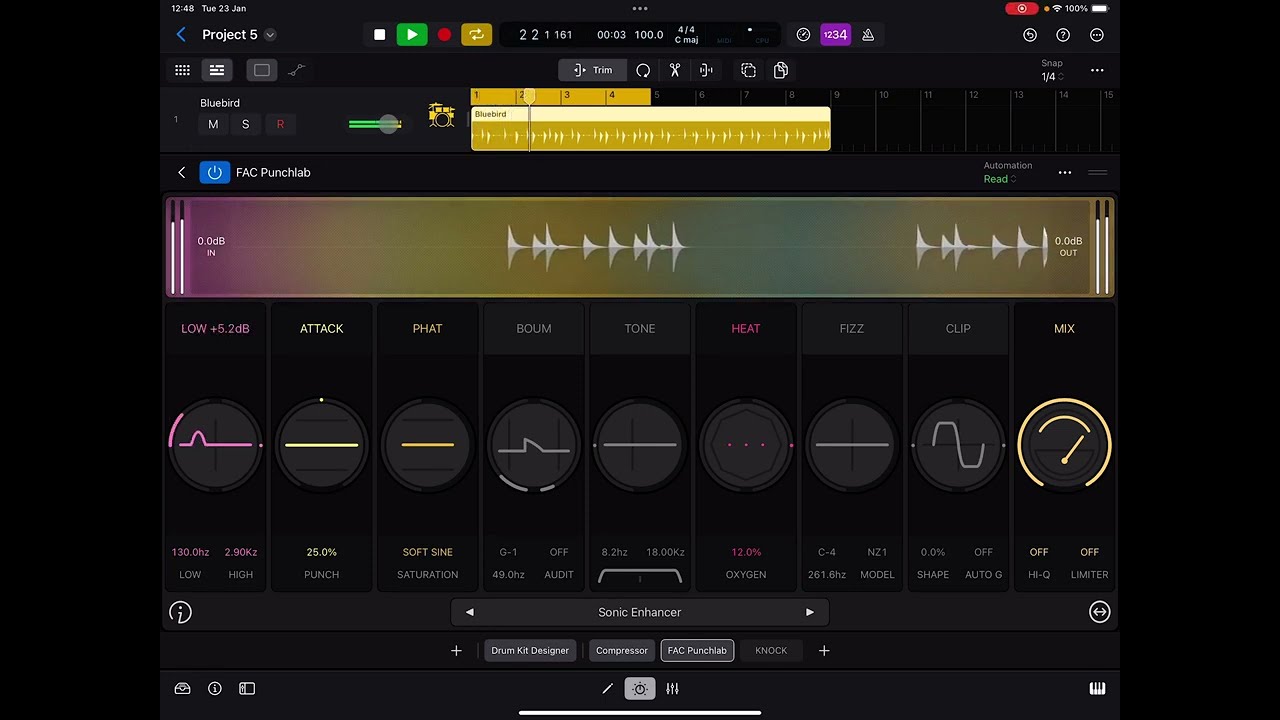Go back from Project 5
1280x720 pixels.
point(181,35)
